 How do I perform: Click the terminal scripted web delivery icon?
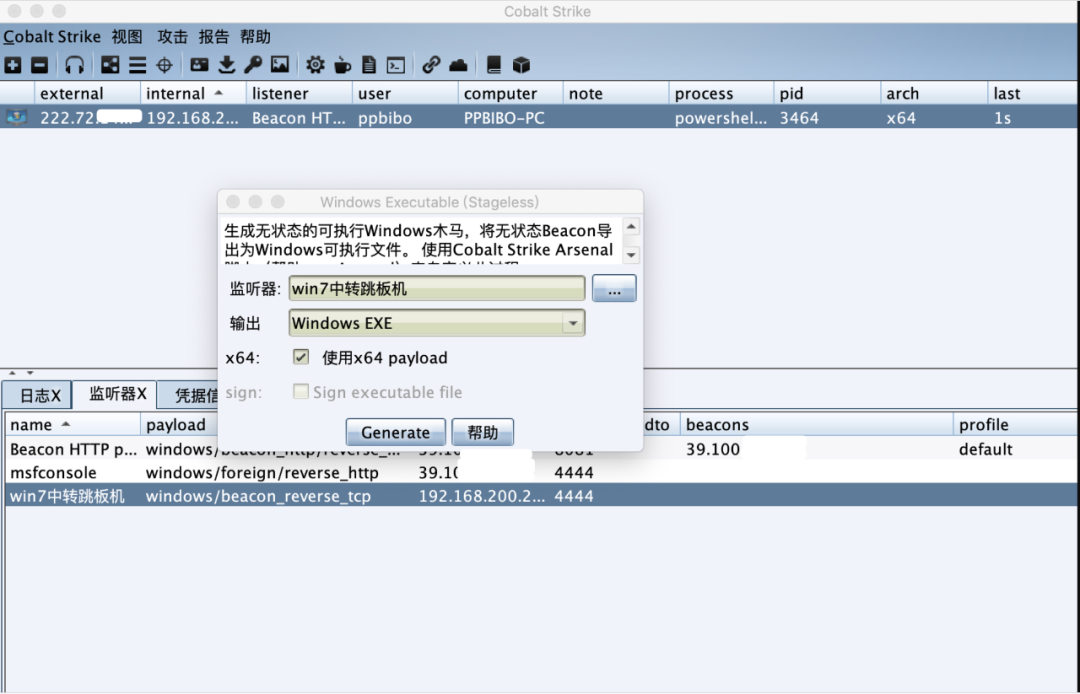(396, 65)
